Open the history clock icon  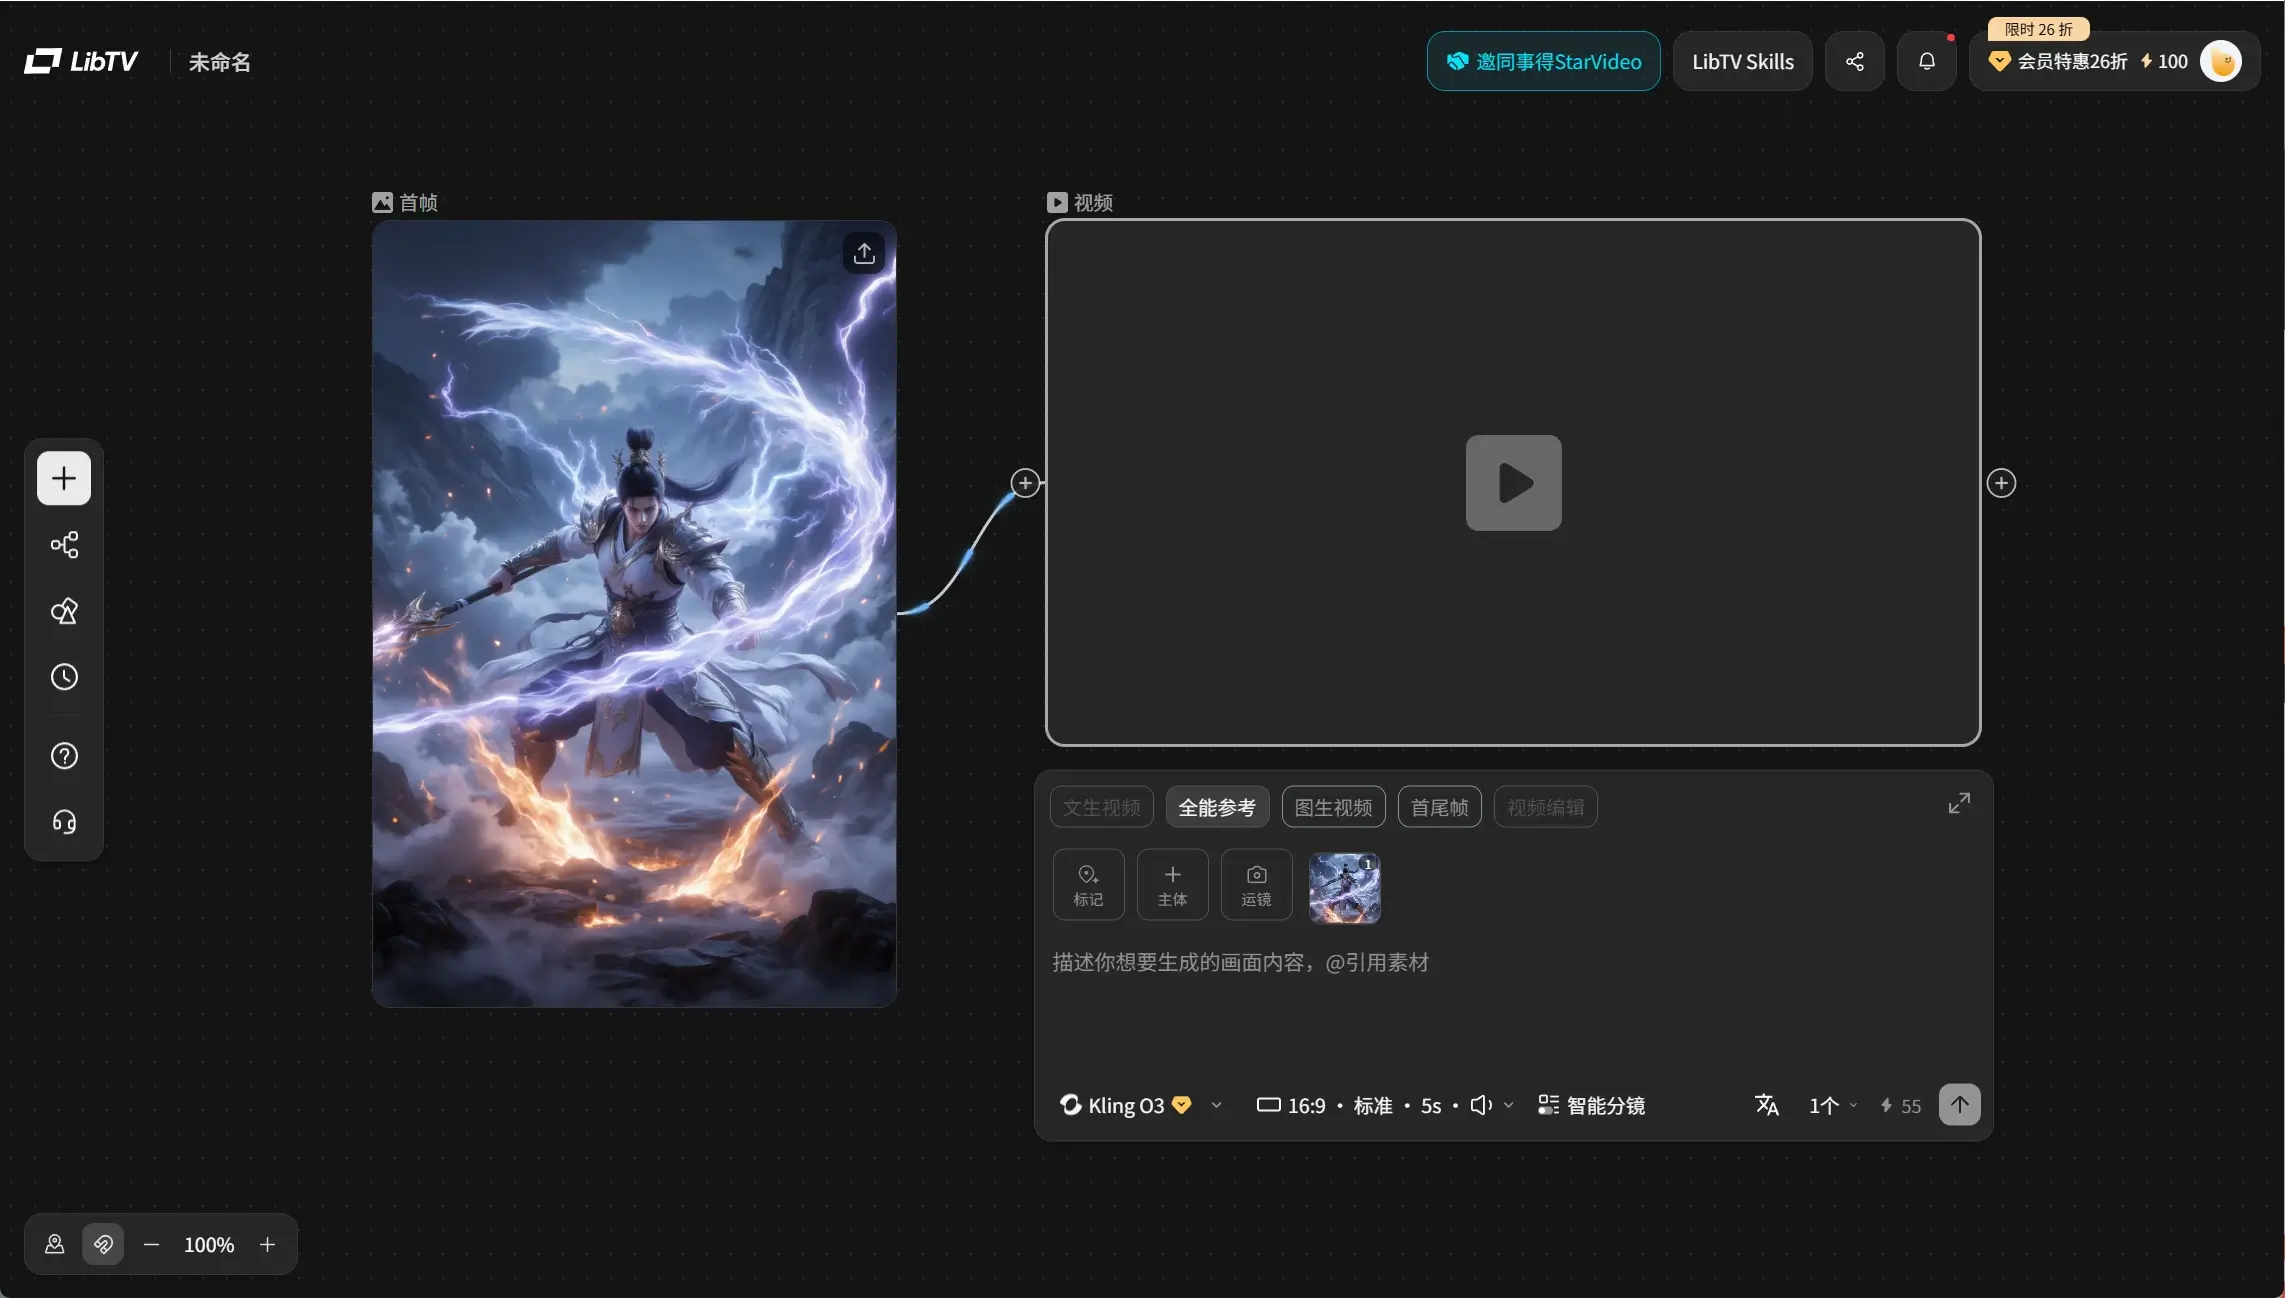(64, 677)
